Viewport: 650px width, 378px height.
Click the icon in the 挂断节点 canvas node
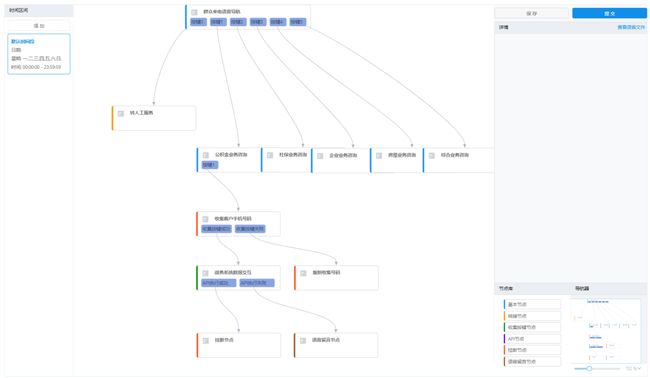pos(206,340)
